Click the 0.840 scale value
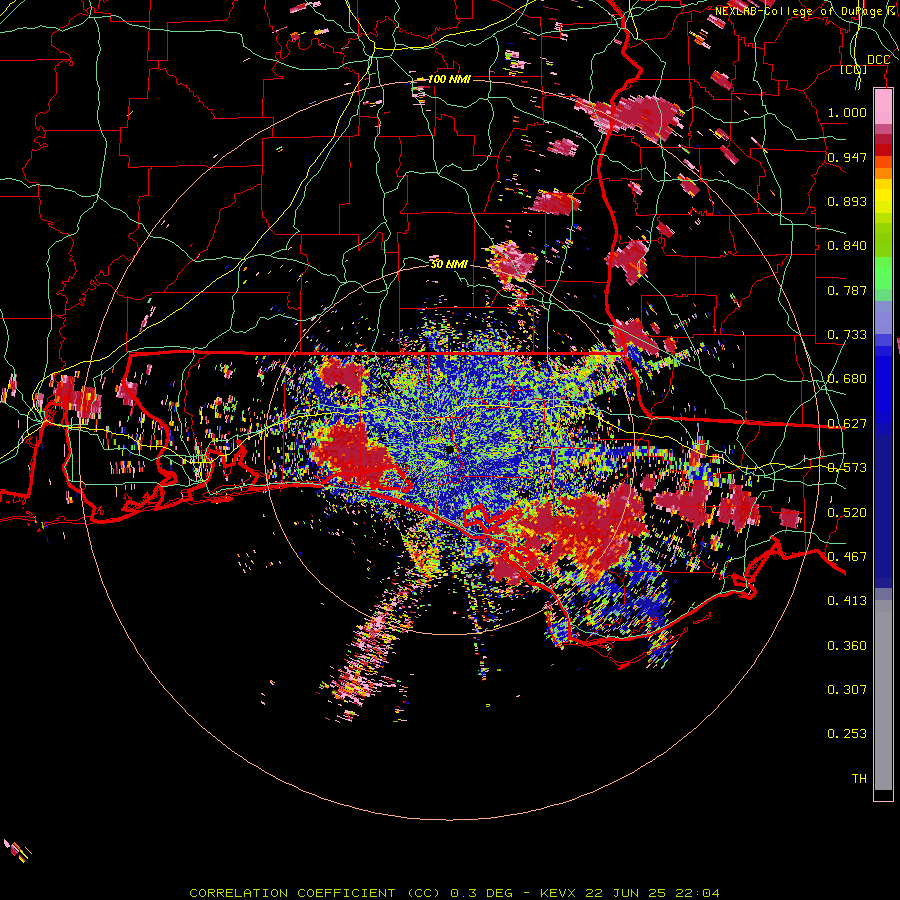The height and width of the screenshot is (900, 900). (x=847, y=246)
